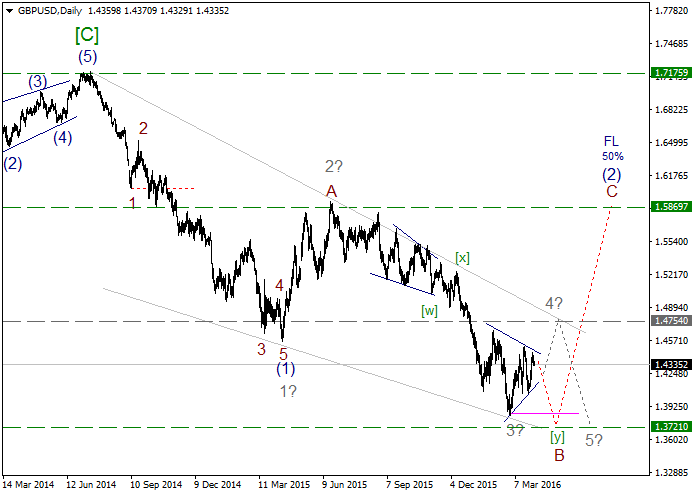Select the green [y] wave label
Image resolution: width=692 pixels, height=496 pixels.
557,437
